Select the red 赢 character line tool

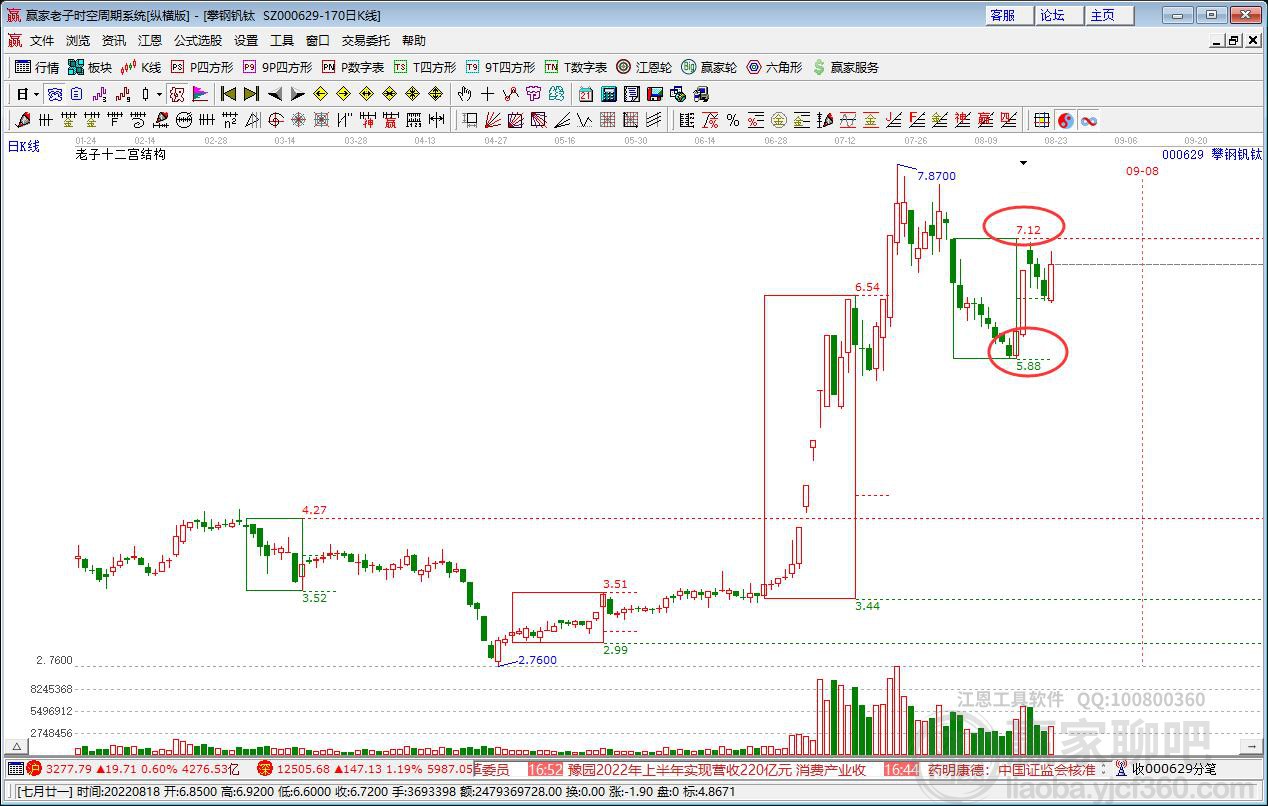984,120
